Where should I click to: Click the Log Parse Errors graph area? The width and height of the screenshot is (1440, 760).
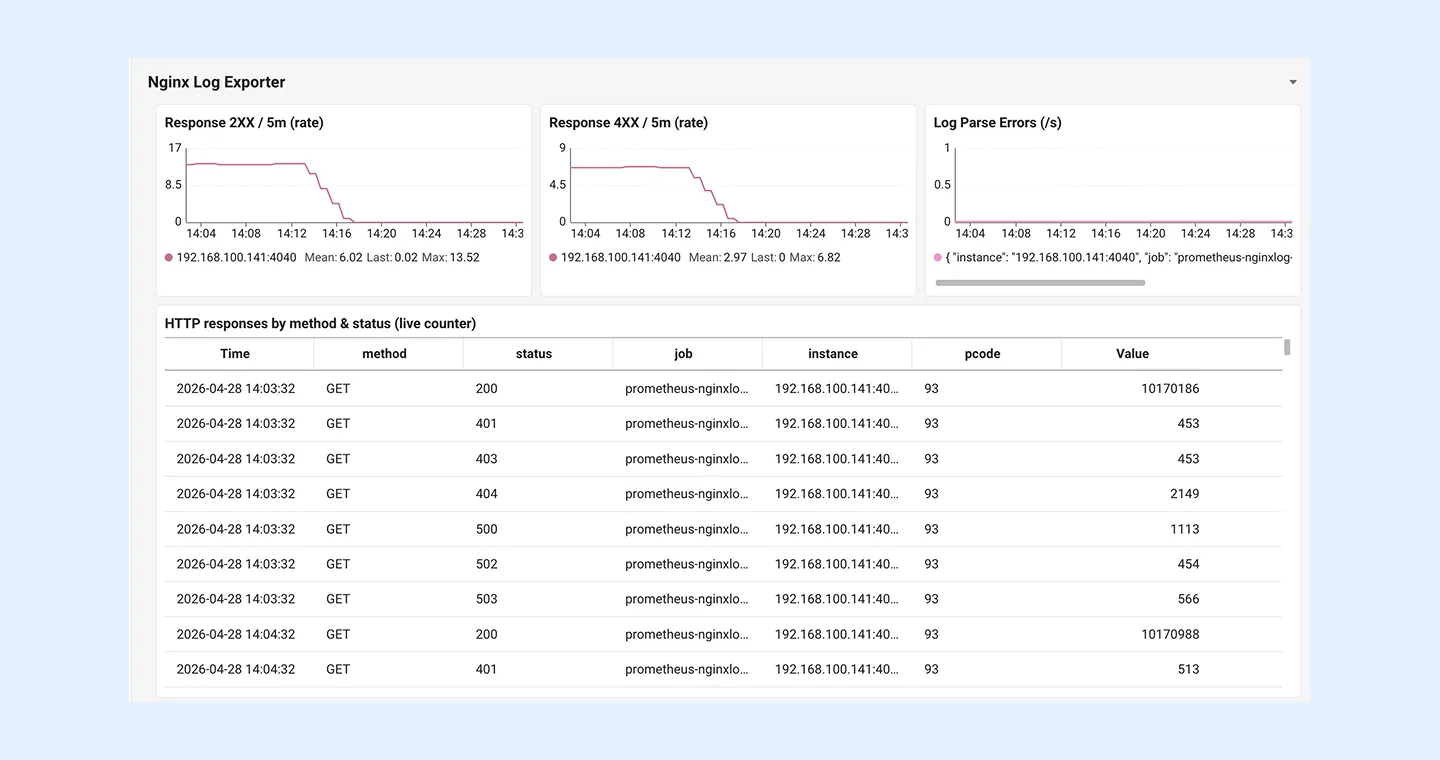[x=1123, y=185]
